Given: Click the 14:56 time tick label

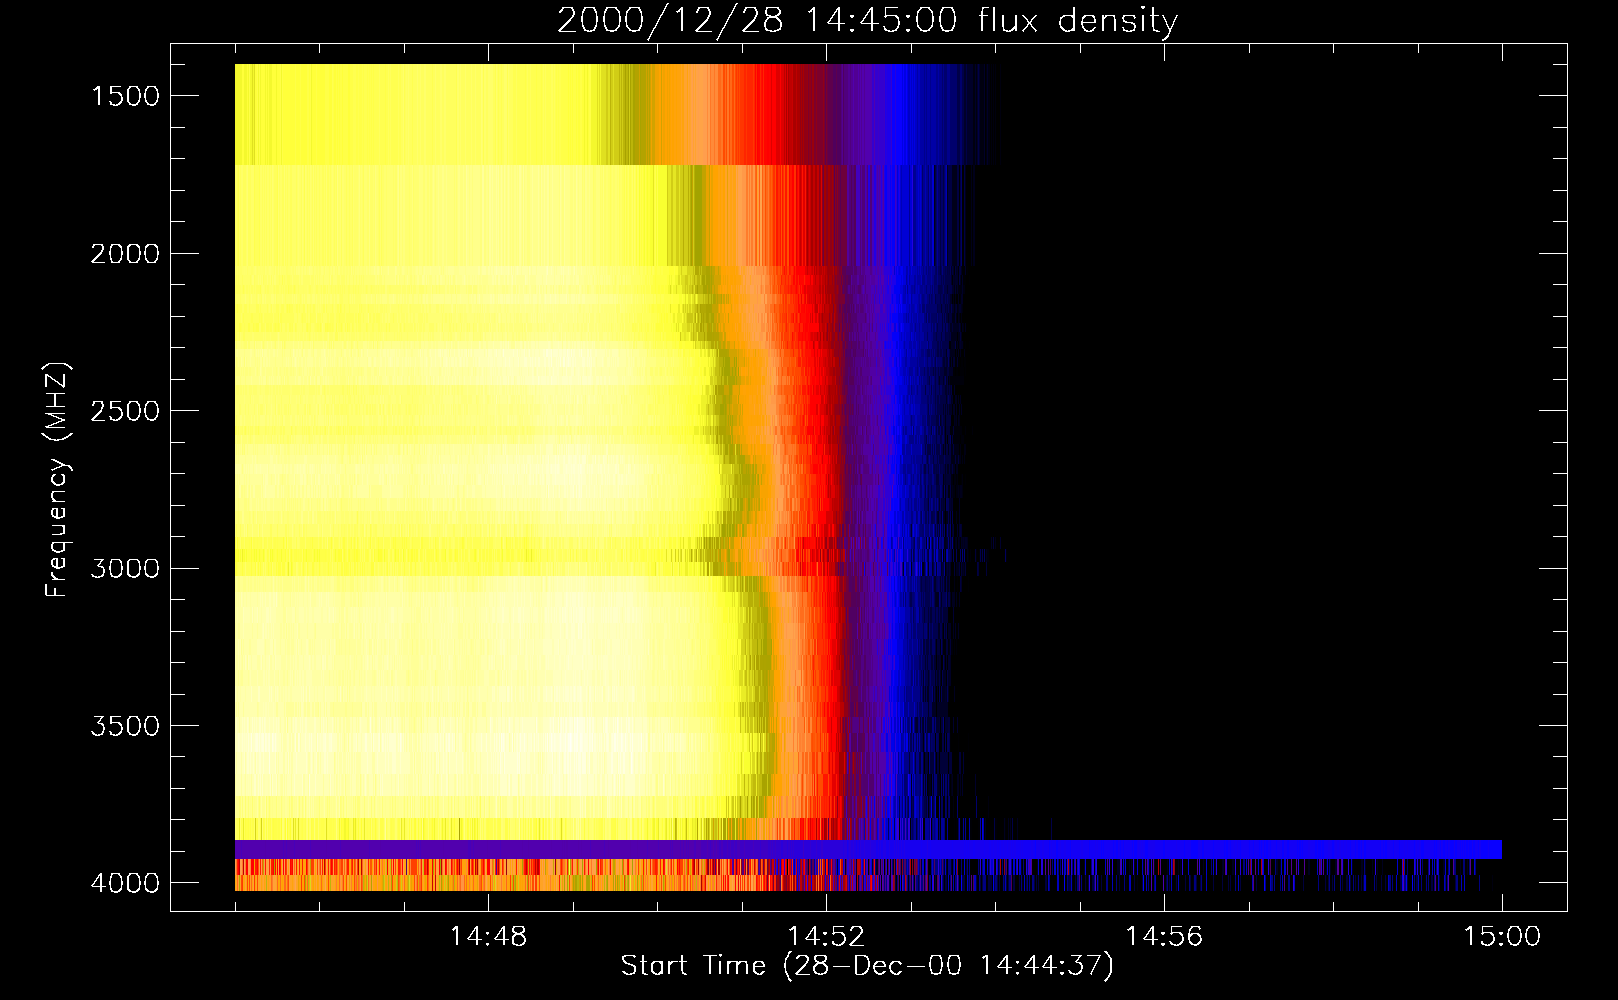Looking at the screenshot, I should (x=1164, y=937).
